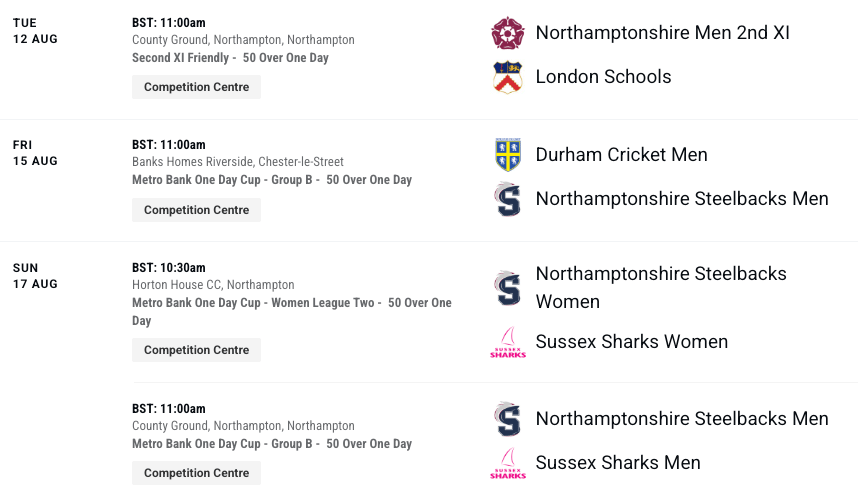Click the Northamptonshire Steelbacks Women logo
This screenshot has height=502, width=858.
(508, 288)
